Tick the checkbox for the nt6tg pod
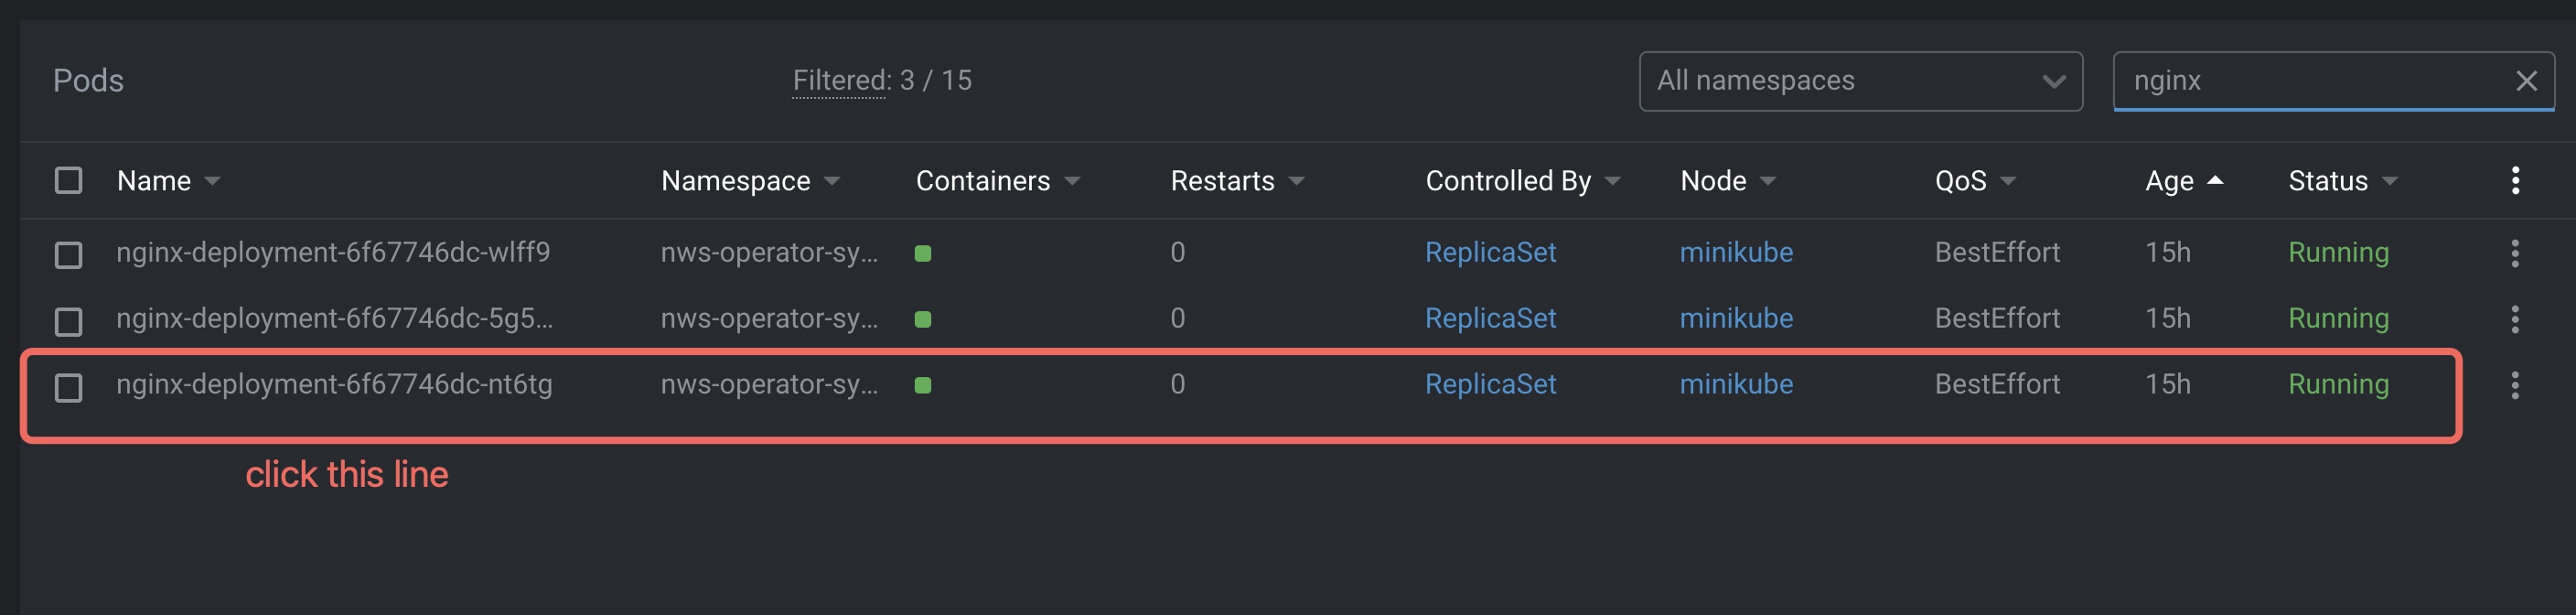 pos(68,387)
